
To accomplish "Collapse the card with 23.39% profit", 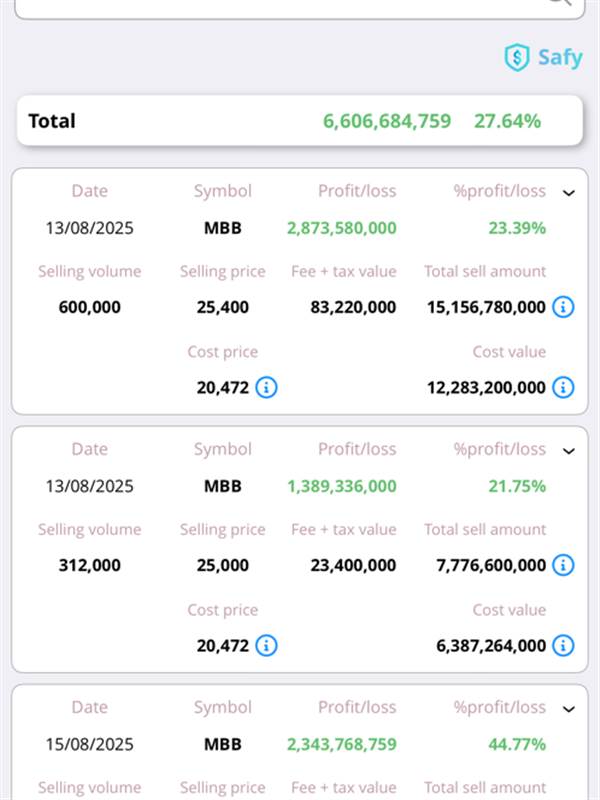I will pyautogui.click(x=569, y=193).
